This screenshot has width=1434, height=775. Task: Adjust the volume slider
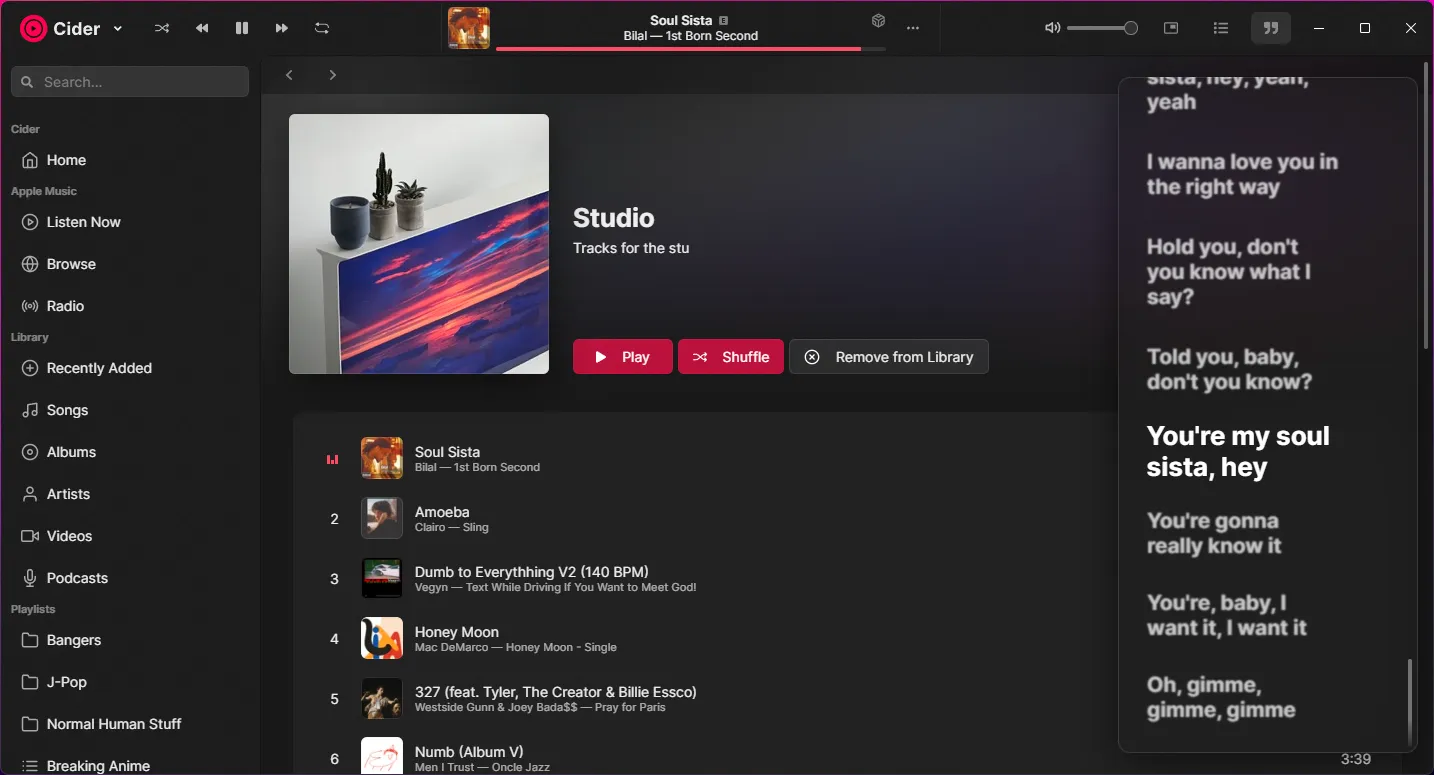(x=1102, y=28)
